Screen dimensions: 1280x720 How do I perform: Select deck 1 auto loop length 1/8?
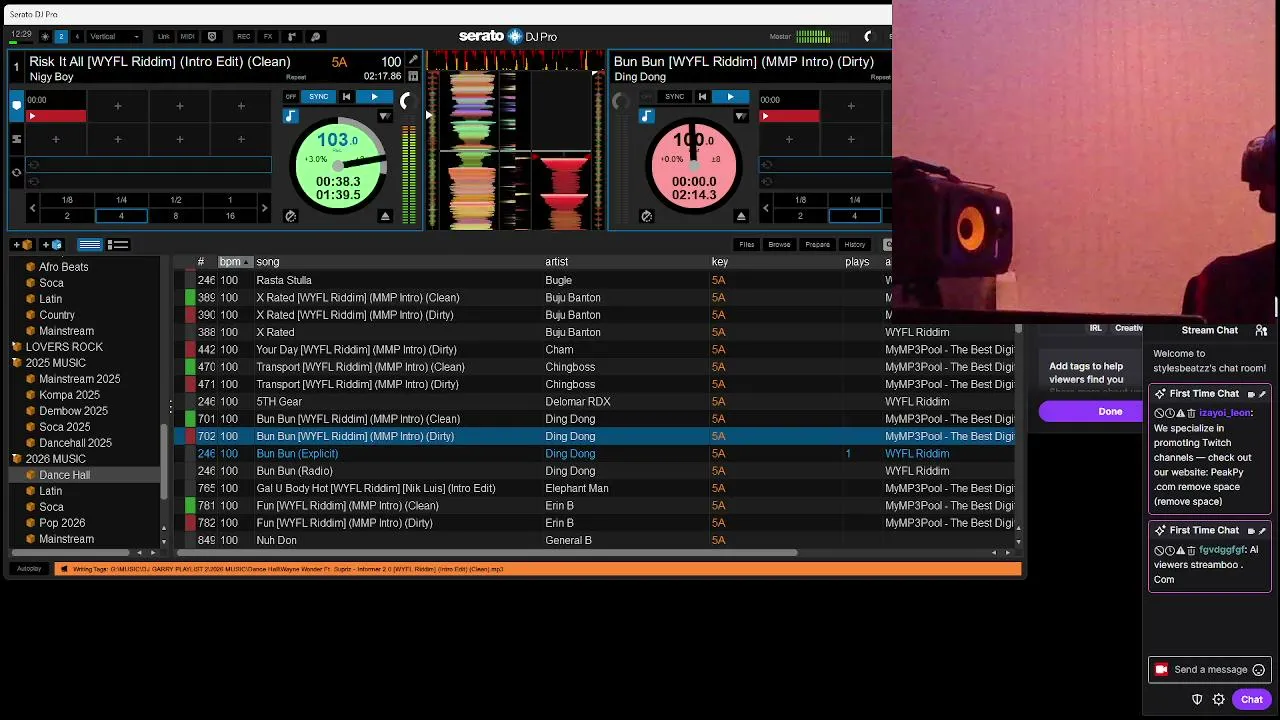tap(67, 200)
